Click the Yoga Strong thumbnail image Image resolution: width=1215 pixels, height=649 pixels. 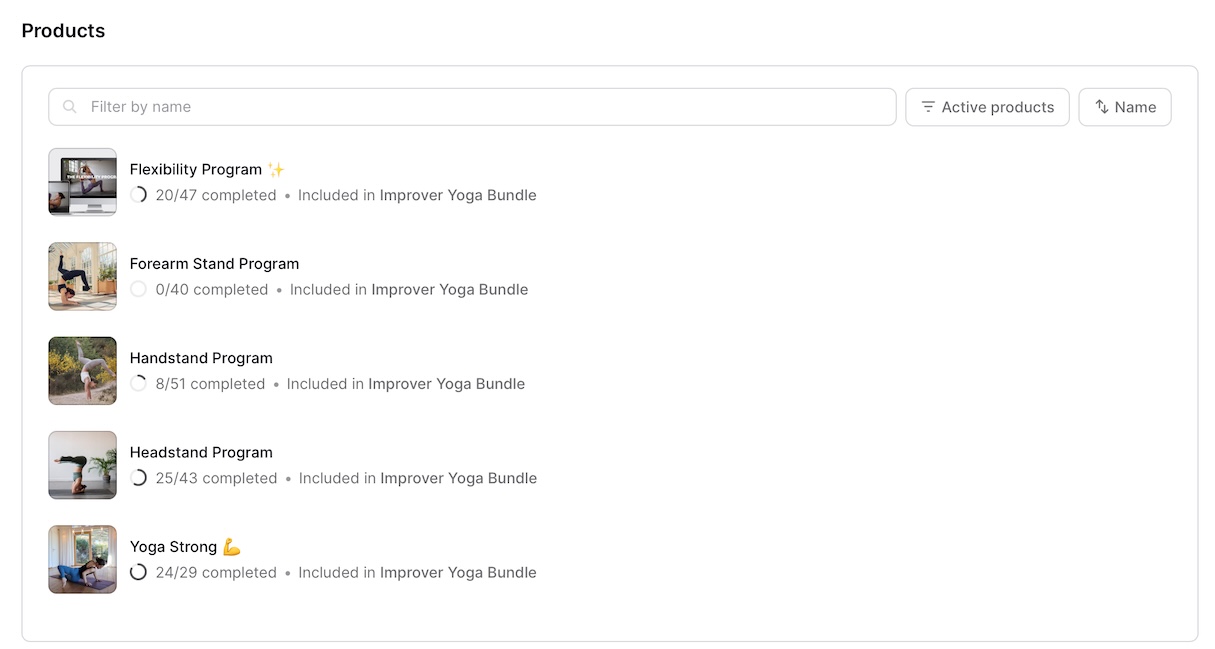83,559
